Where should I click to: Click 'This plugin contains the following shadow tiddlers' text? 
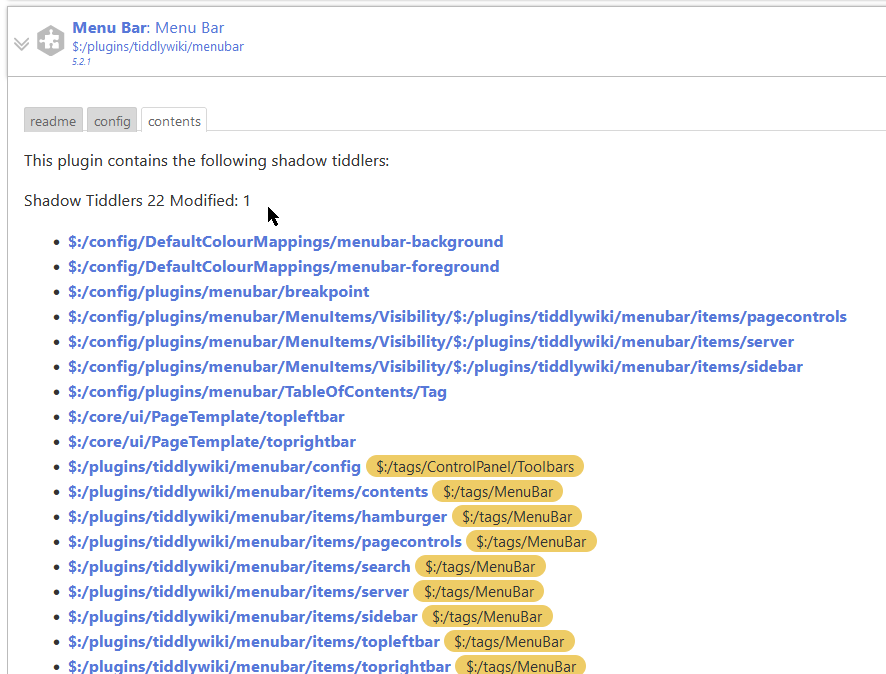click(x=206, y=161)
